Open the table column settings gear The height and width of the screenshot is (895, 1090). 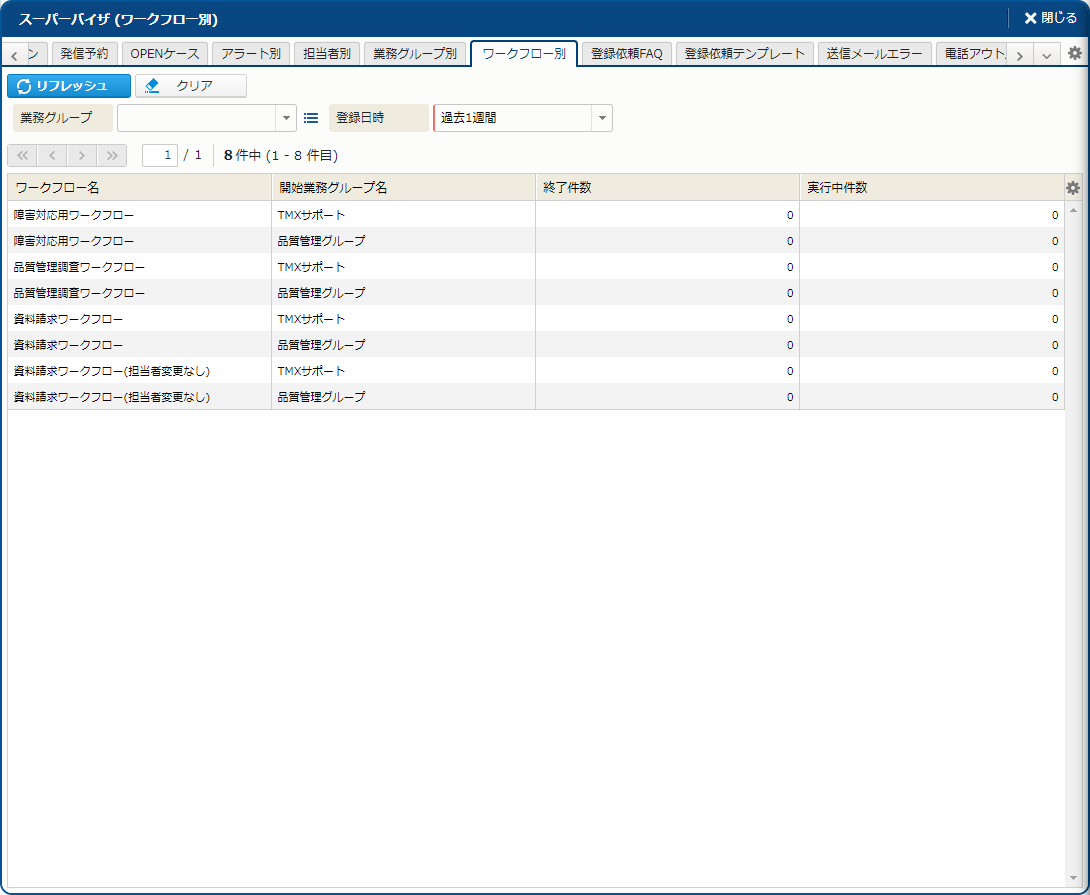(x=1073, y=188)
